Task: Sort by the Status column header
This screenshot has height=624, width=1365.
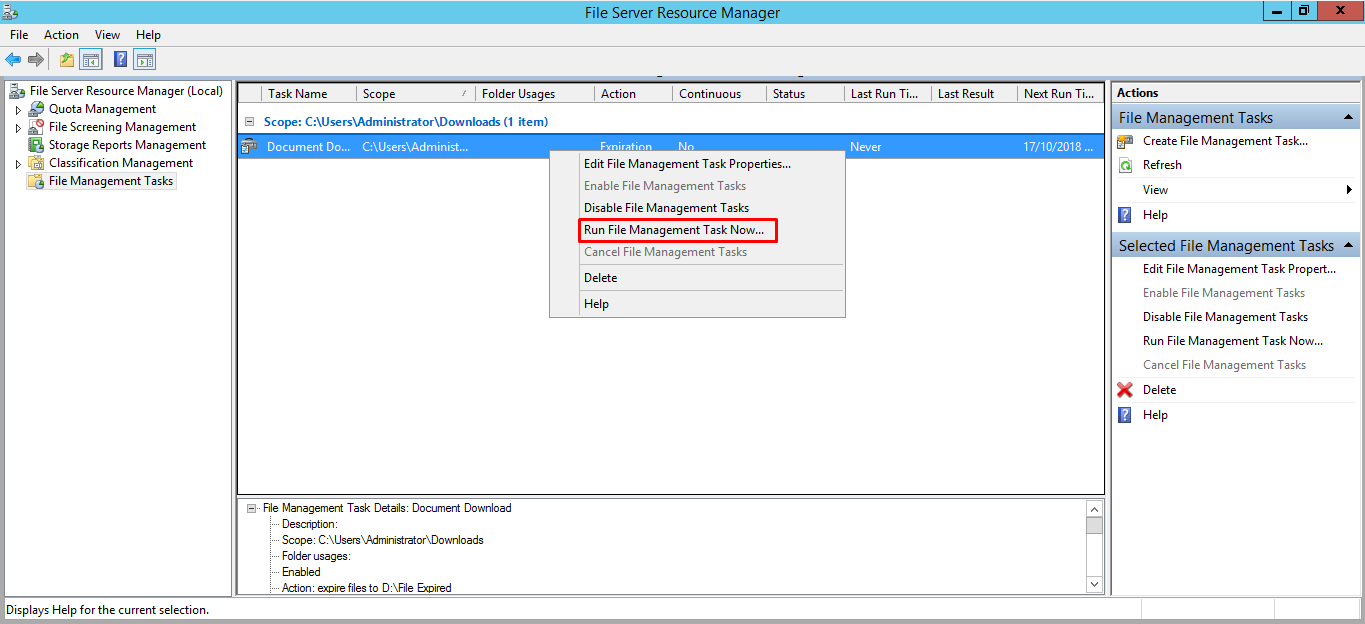Action: (805, 94)
